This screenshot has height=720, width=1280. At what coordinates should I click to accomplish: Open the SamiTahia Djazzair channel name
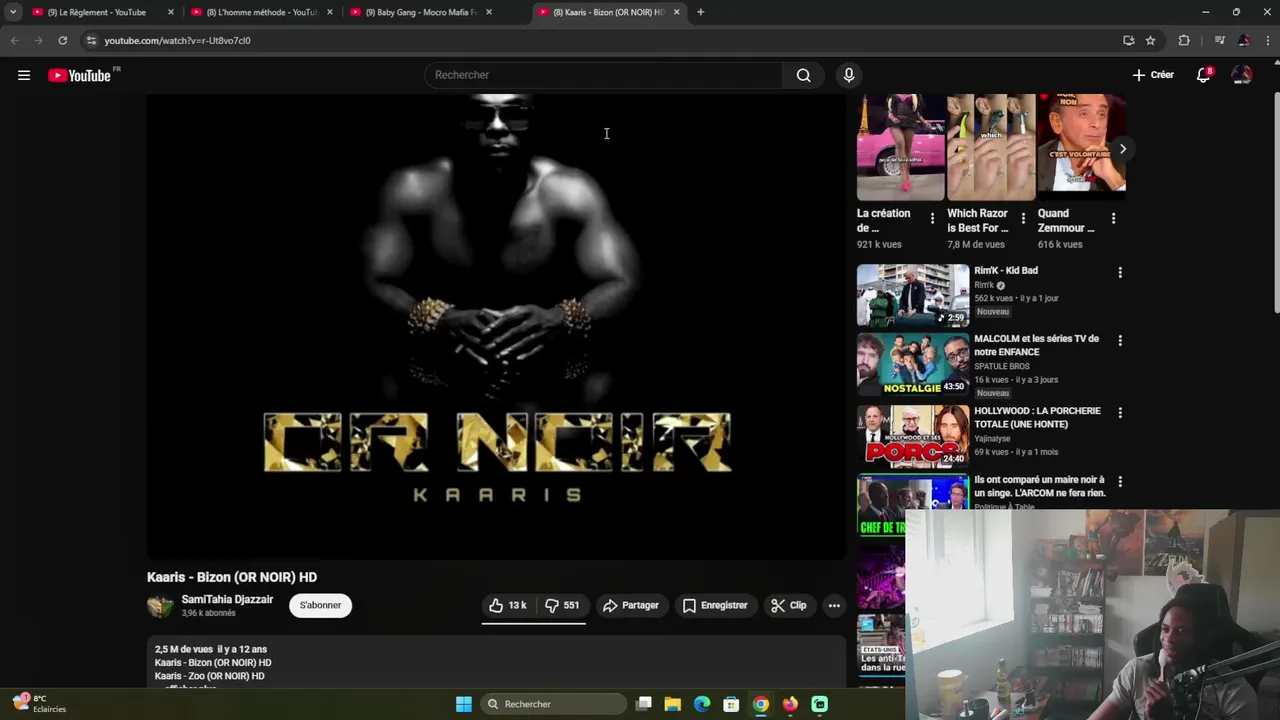tap(227, 599)
